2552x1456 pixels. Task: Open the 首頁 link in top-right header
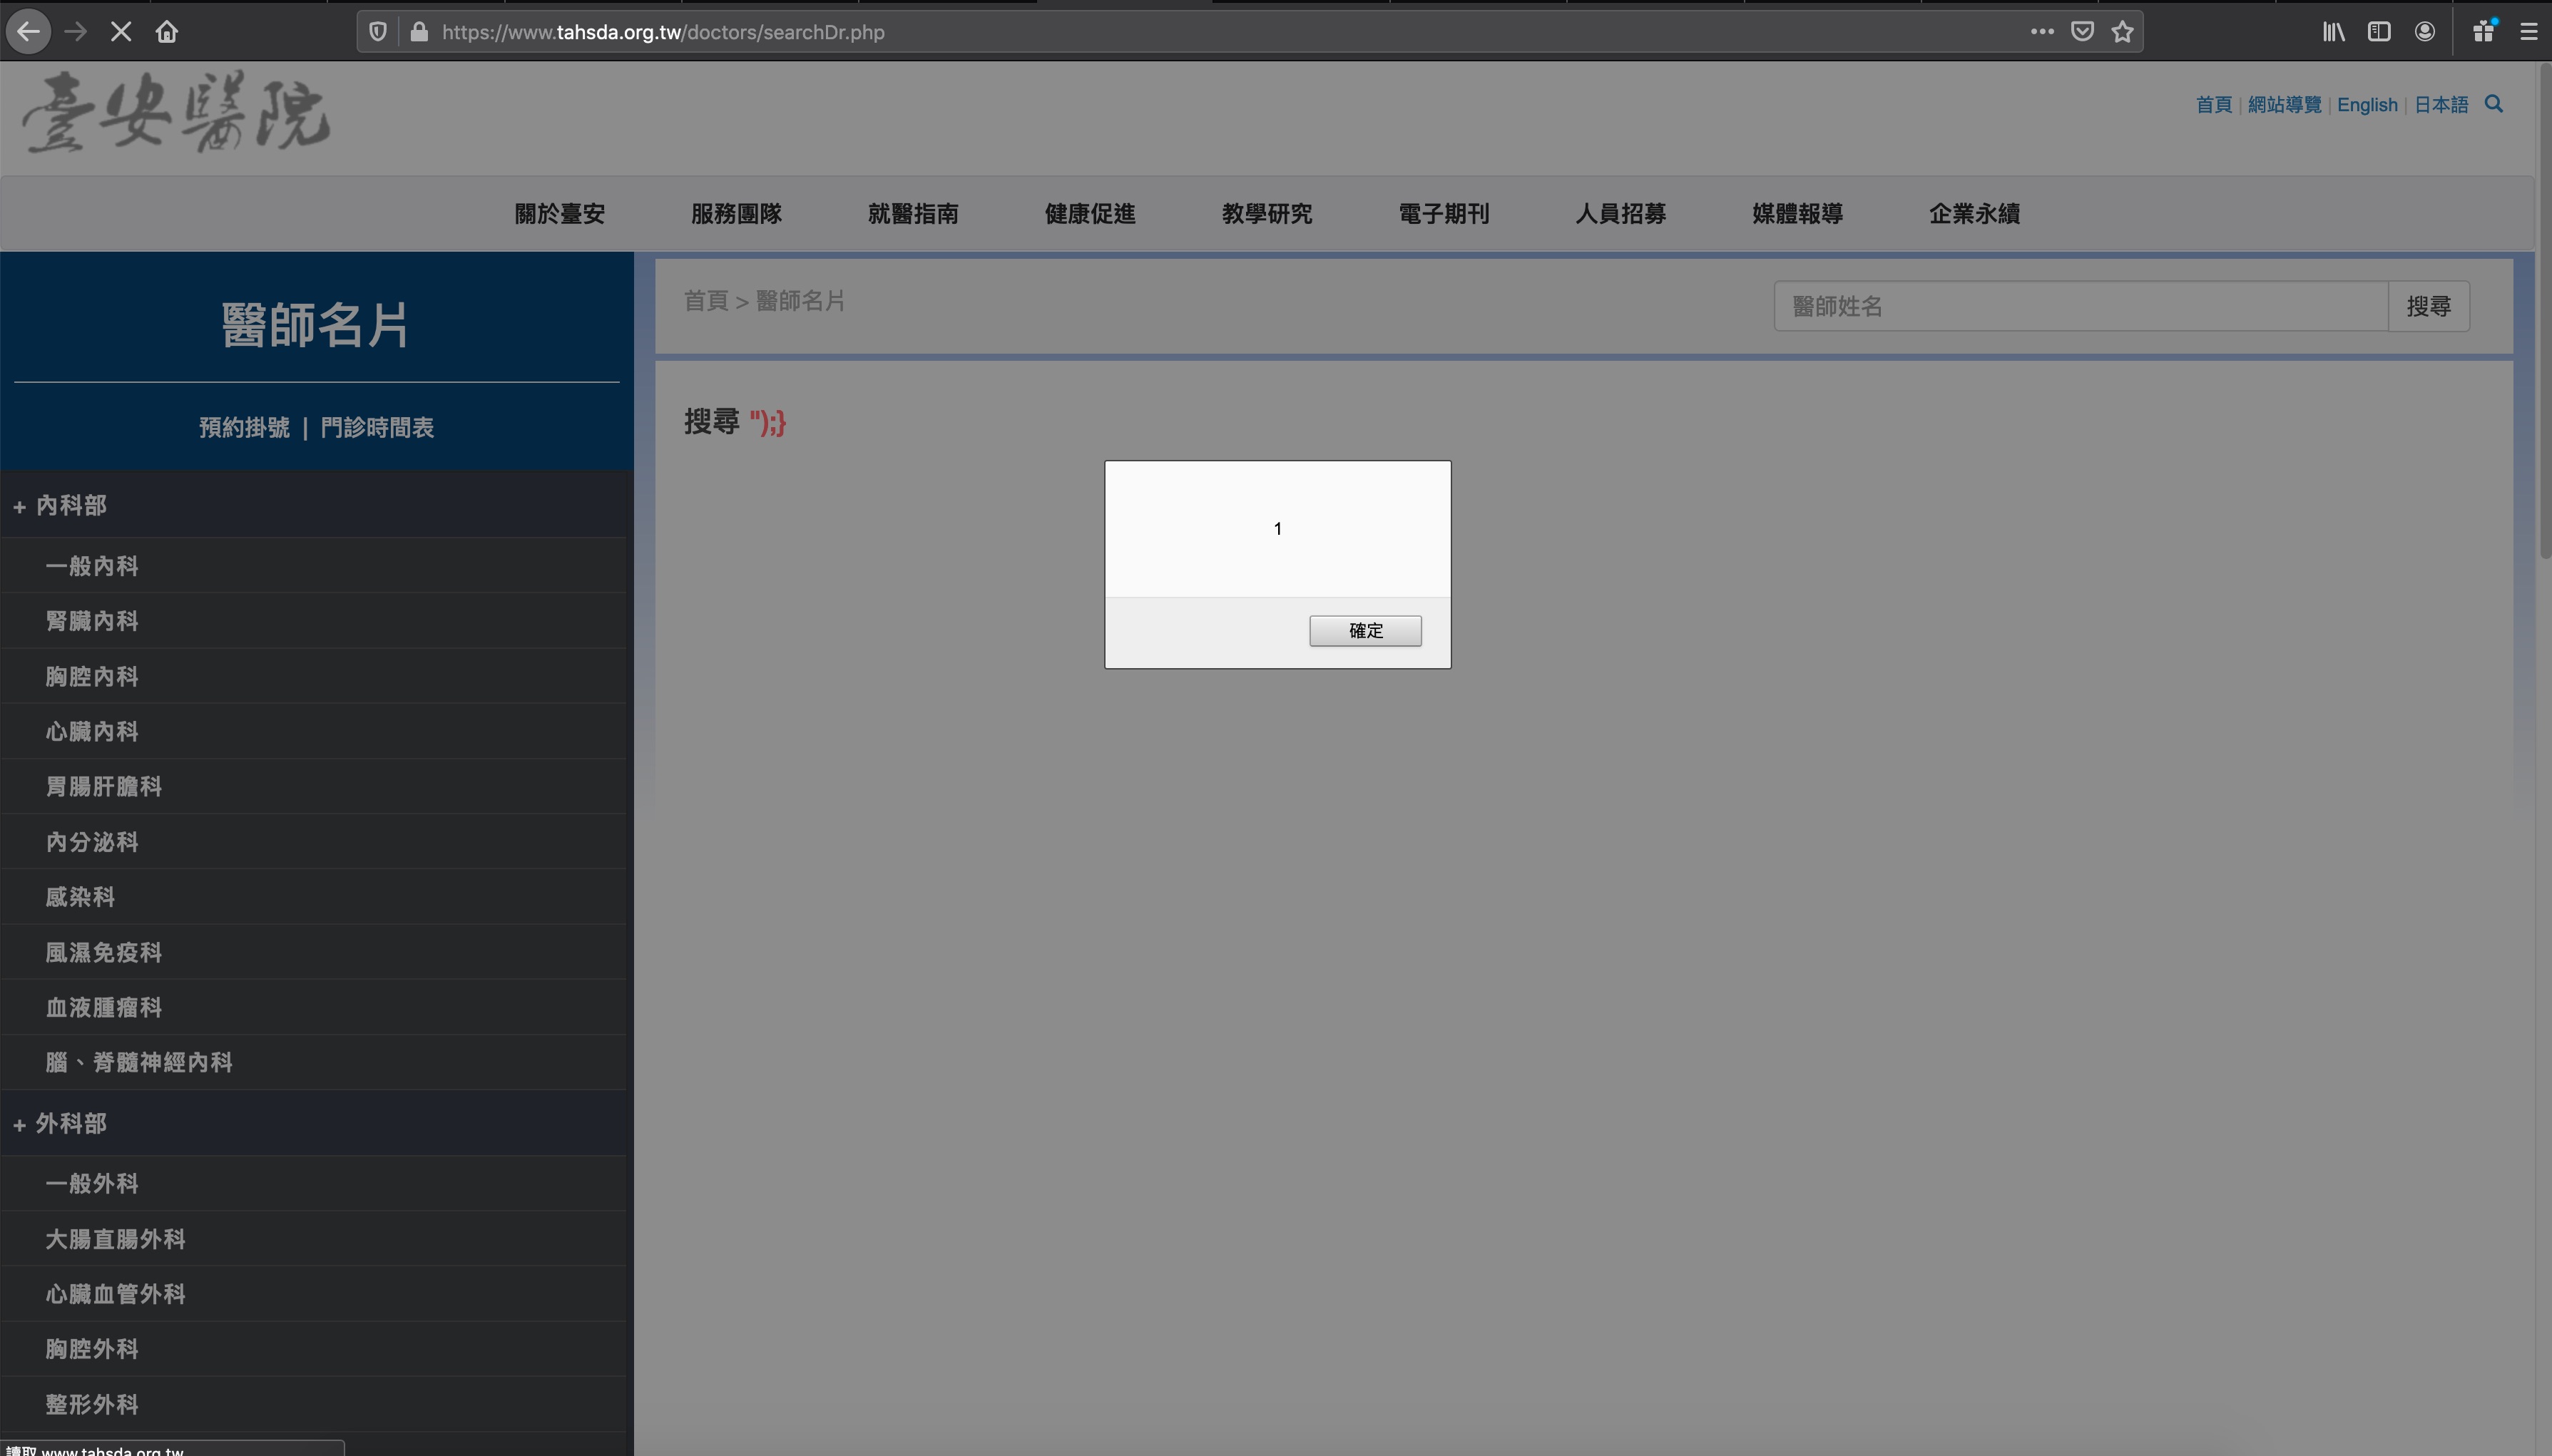(2213, 105)
